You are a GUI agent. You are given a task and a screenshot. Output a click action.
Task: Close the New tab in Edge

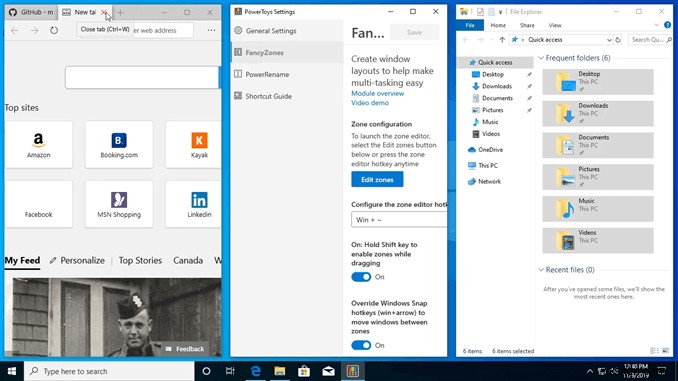104,13
